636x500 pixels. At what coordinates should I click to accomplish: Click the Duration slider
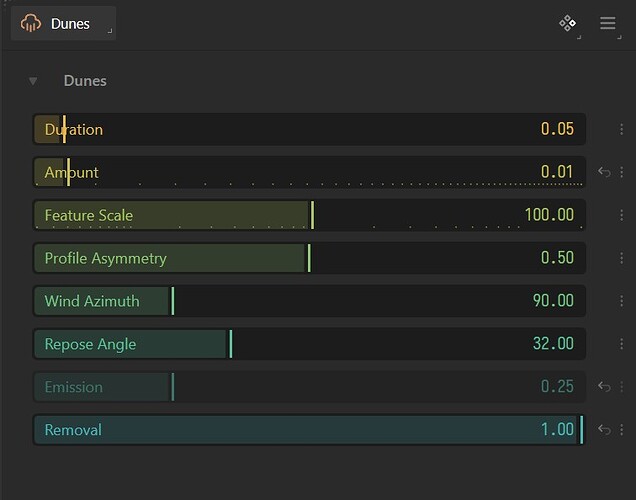point(309,129)
